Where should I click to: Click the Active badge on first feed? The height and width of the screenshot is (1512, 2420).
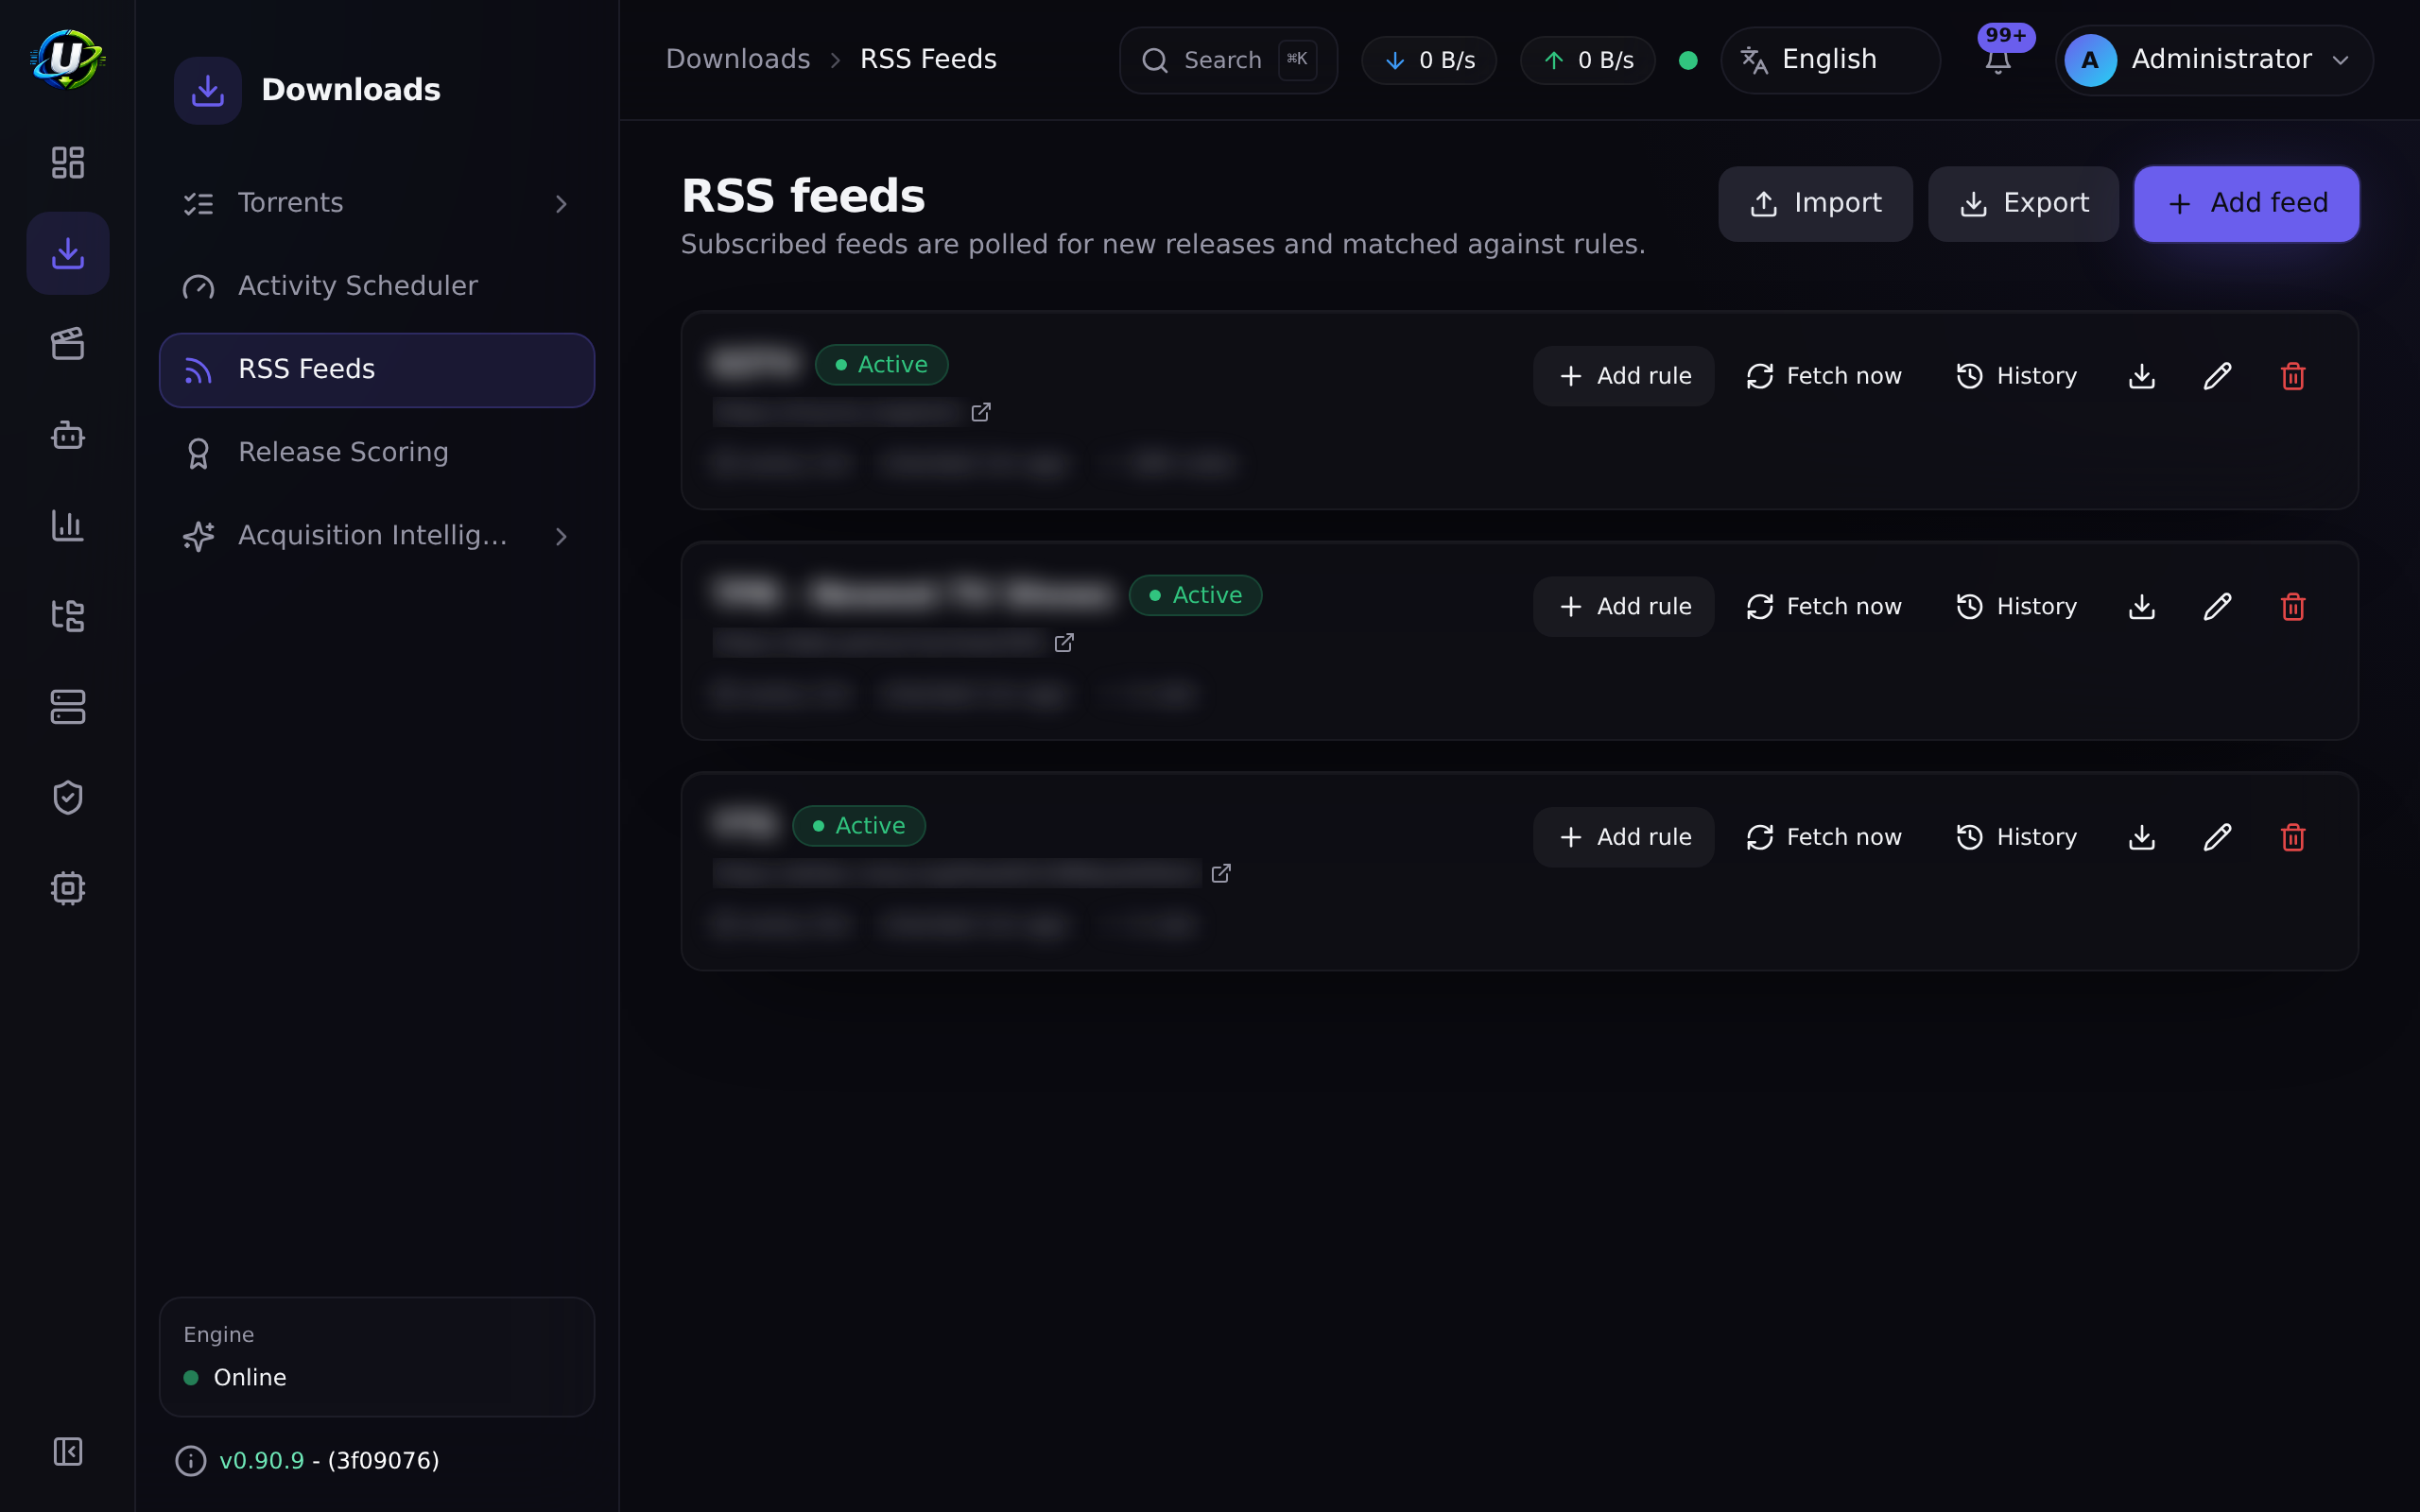(x=881, y=364)
